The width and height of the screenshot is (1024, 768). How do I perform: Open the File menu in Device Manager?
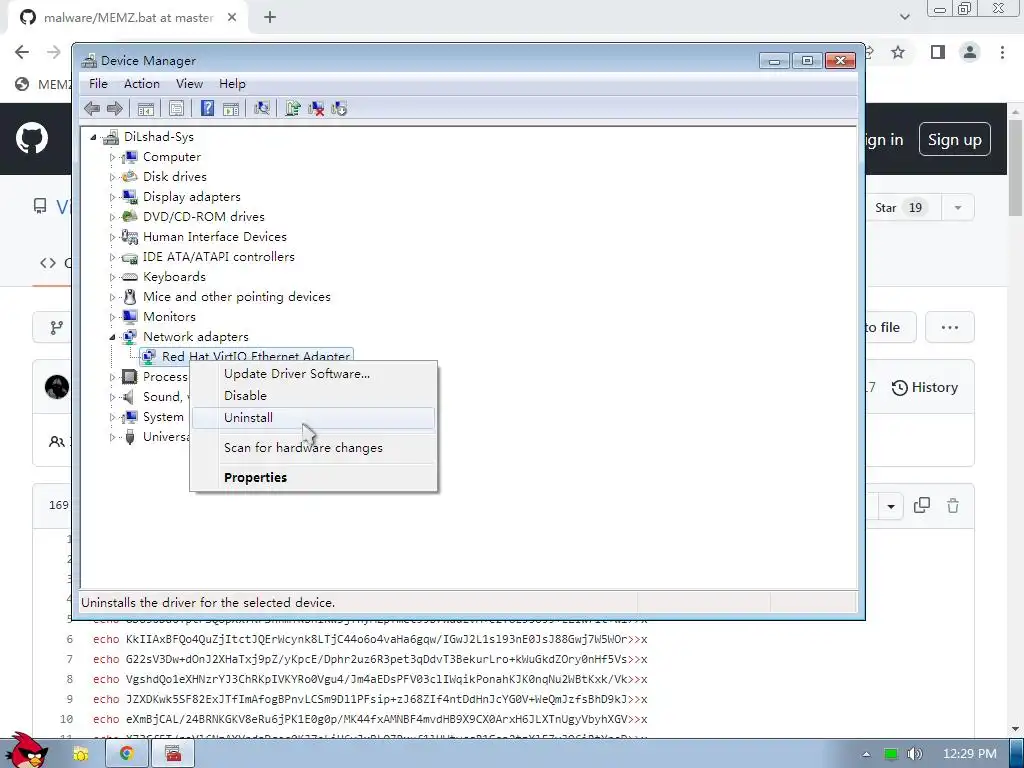98,84
